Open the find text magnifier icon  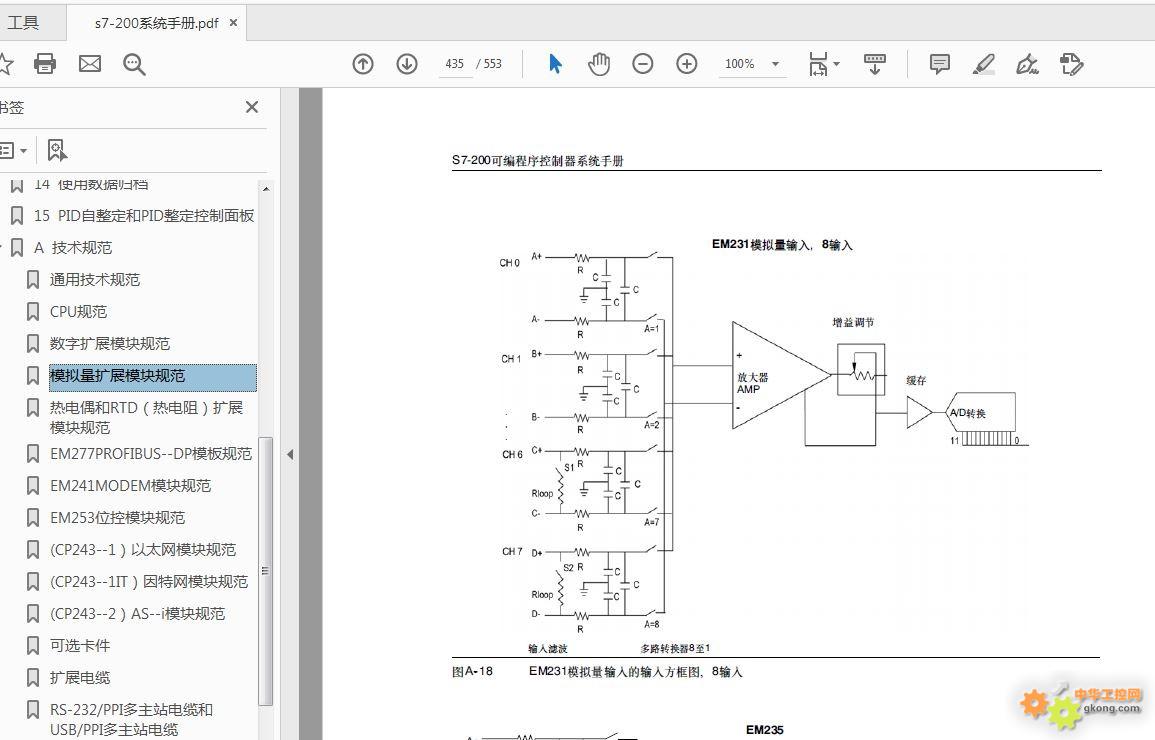[x=134, y=64]
